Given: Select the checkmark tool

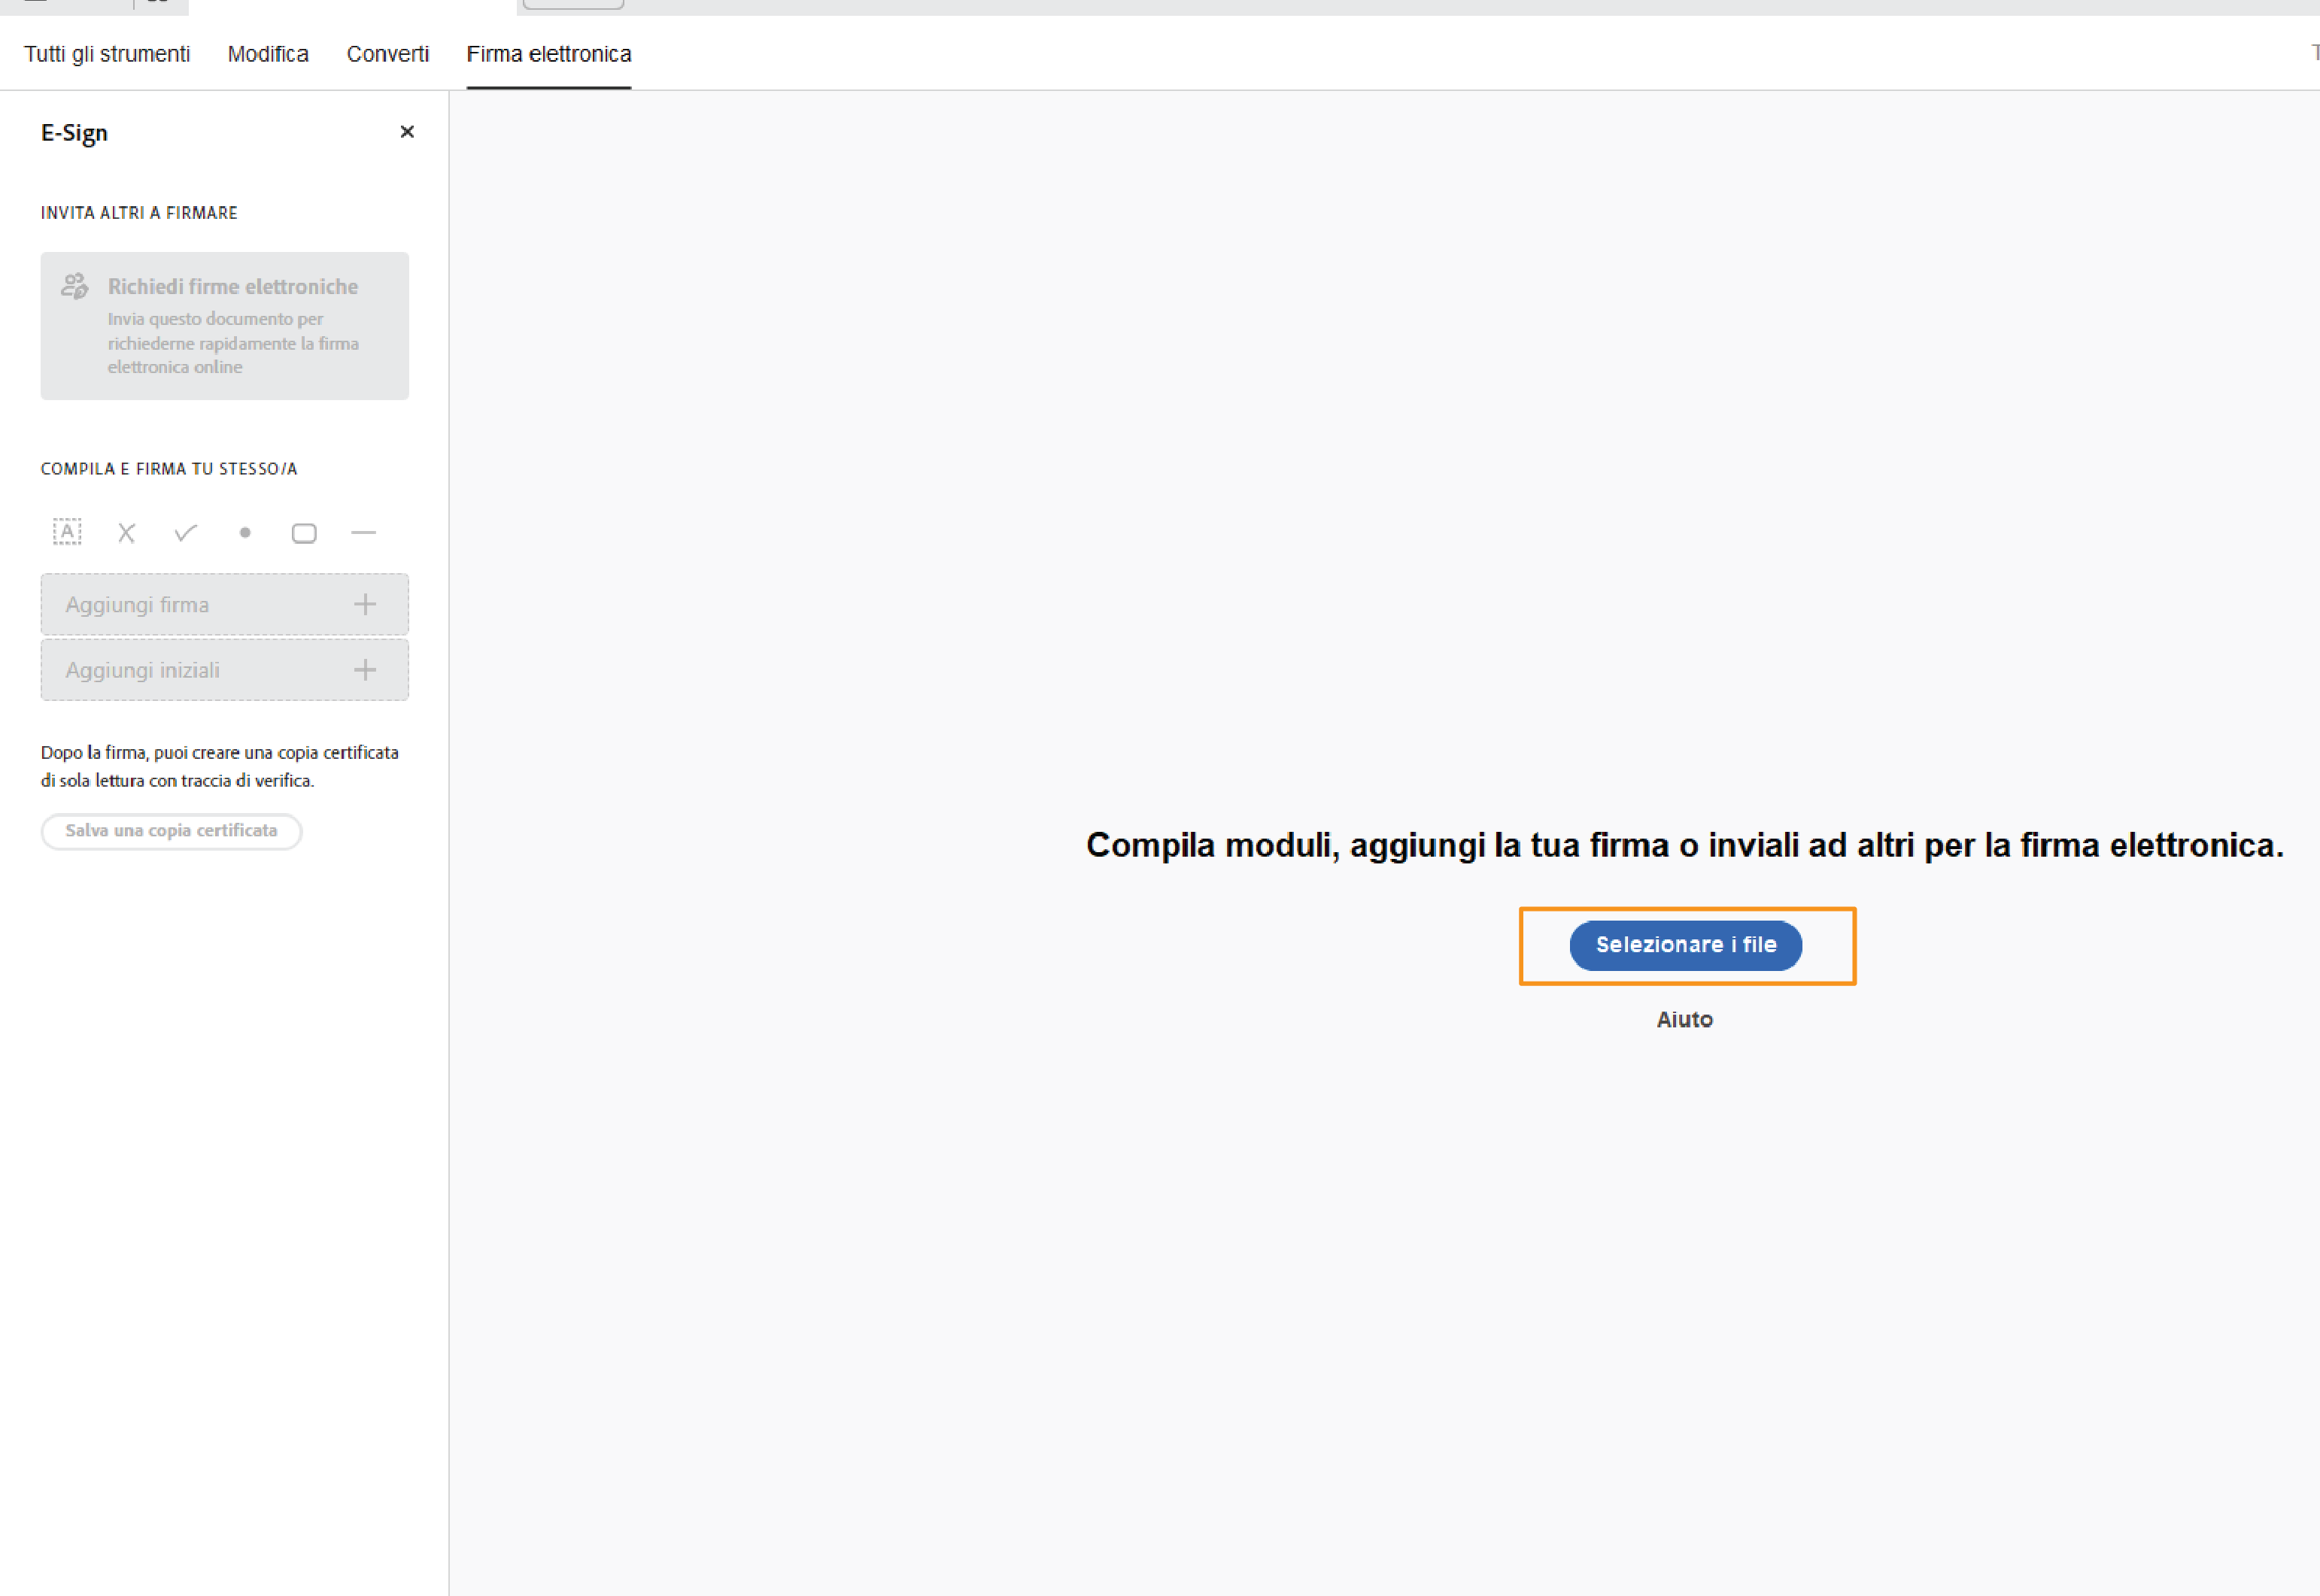Looking at the screenshot, I should pos(185,533).
